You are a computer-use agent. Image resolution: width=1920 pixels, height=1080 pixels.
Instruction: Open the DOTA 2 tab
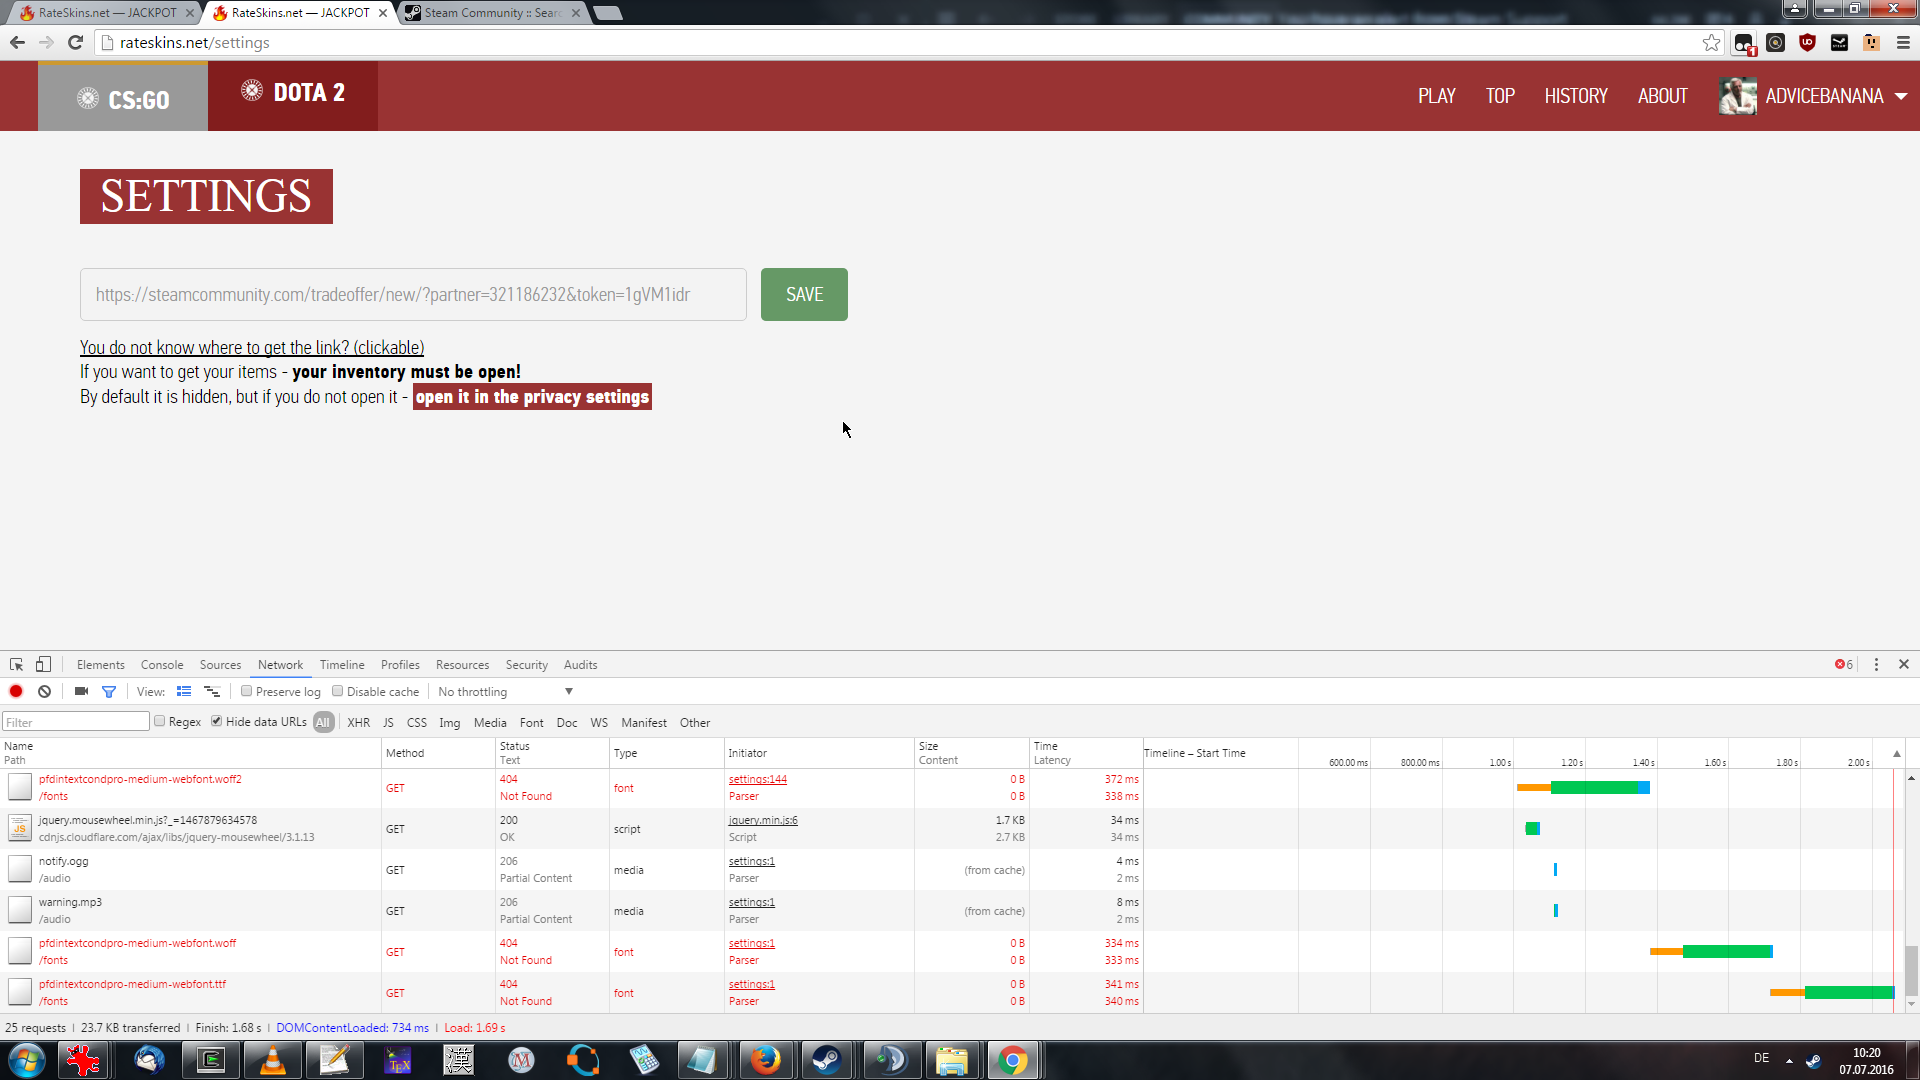coord(293,94)
